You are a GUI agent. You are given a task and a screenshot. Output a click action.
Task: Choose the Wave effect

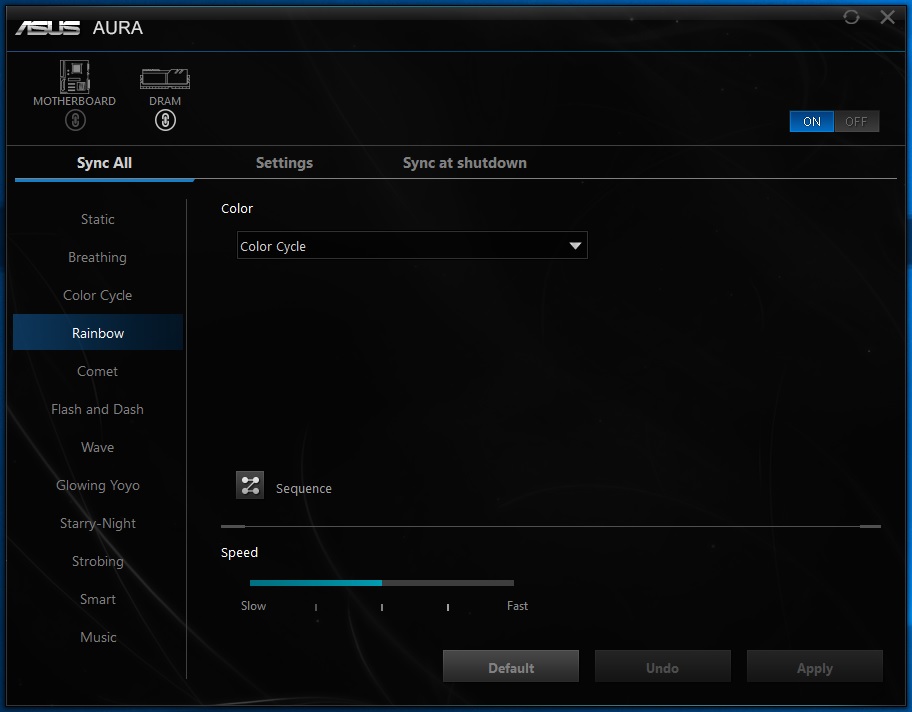pyautogui.click(x=98, y=447)
